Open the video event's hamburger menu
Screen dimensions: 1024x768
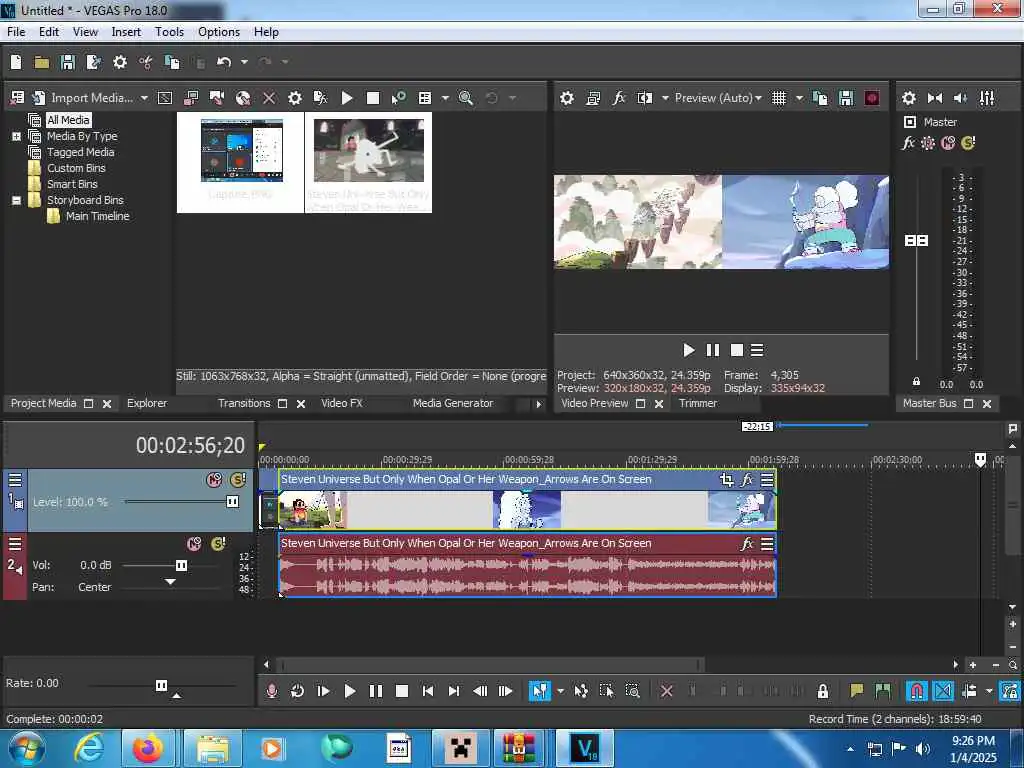tap(767, 480)
